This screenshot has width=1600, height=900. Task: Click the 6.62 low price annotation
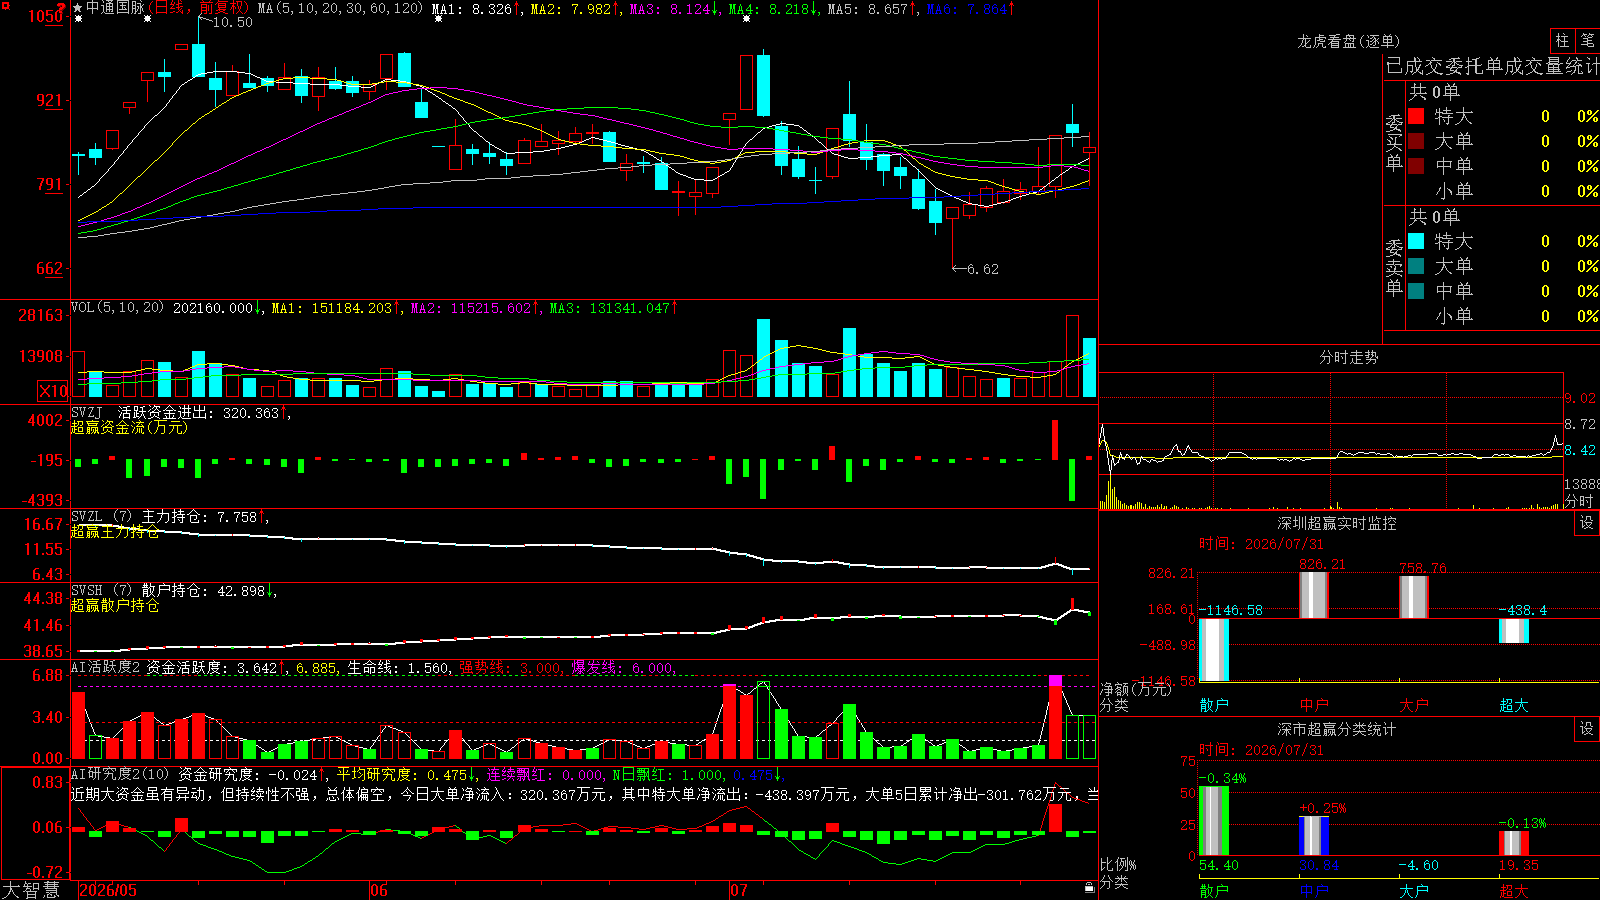click(x=983, y=269)
